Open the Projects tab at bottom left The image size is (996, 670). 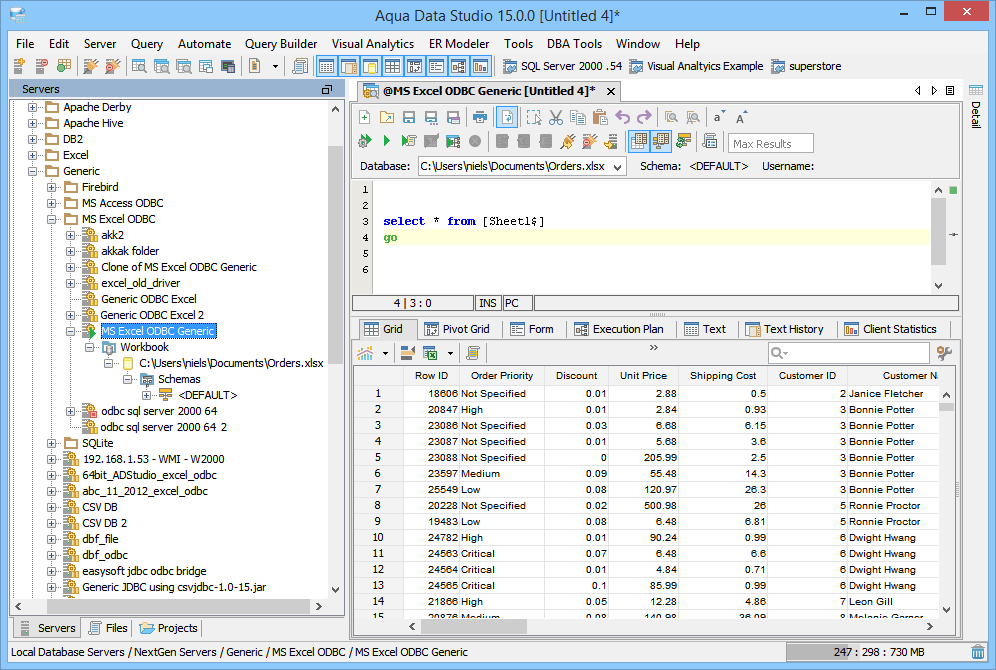coord(169,628)
